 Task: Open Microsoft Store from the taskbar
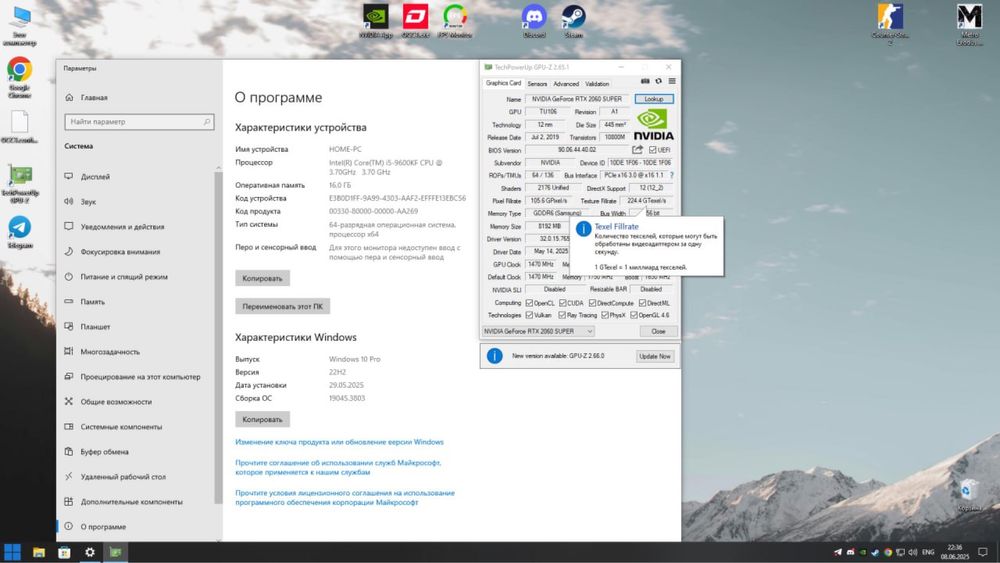tap(64, 552)
